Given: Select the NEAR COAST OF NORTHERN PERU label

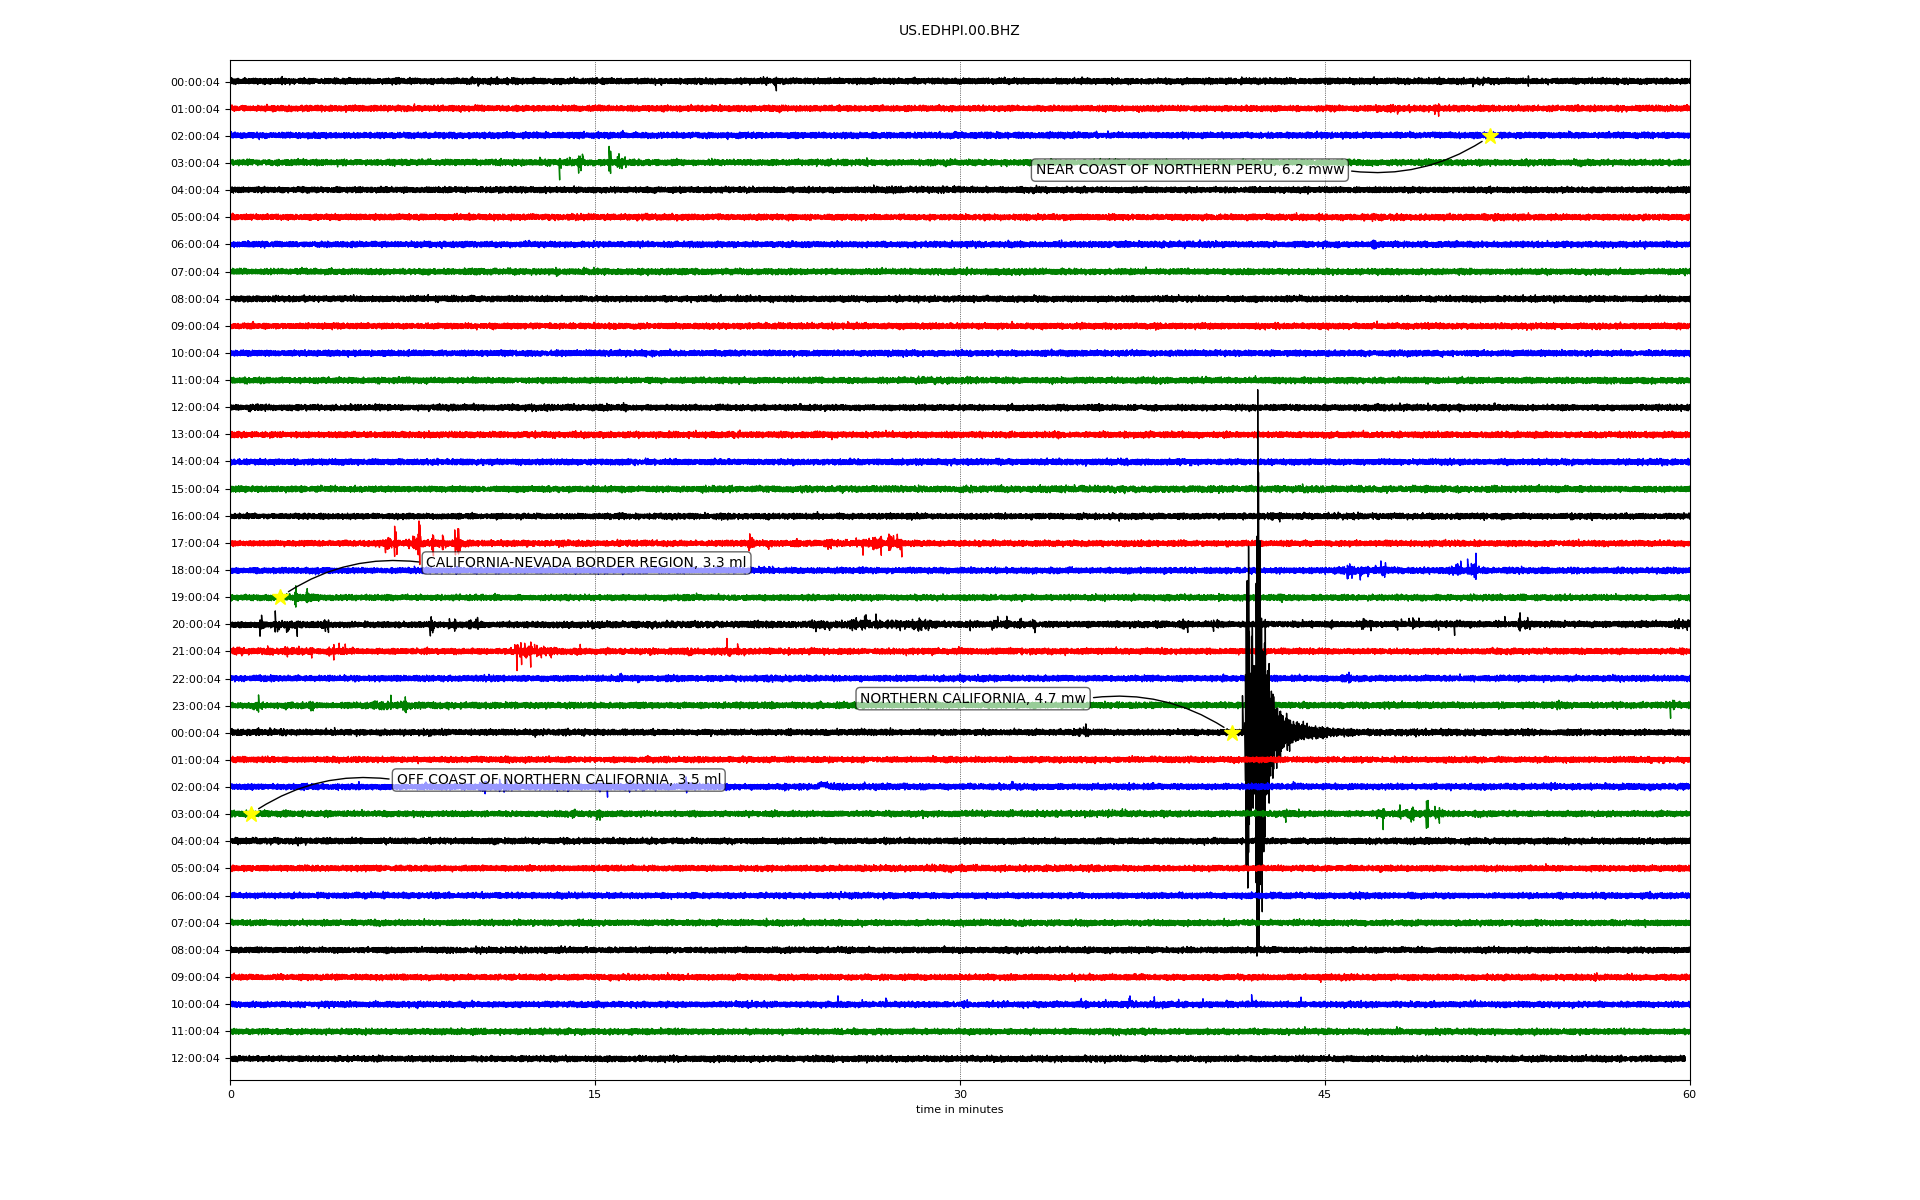Looking at the screenshot, I should [1189, 170].
